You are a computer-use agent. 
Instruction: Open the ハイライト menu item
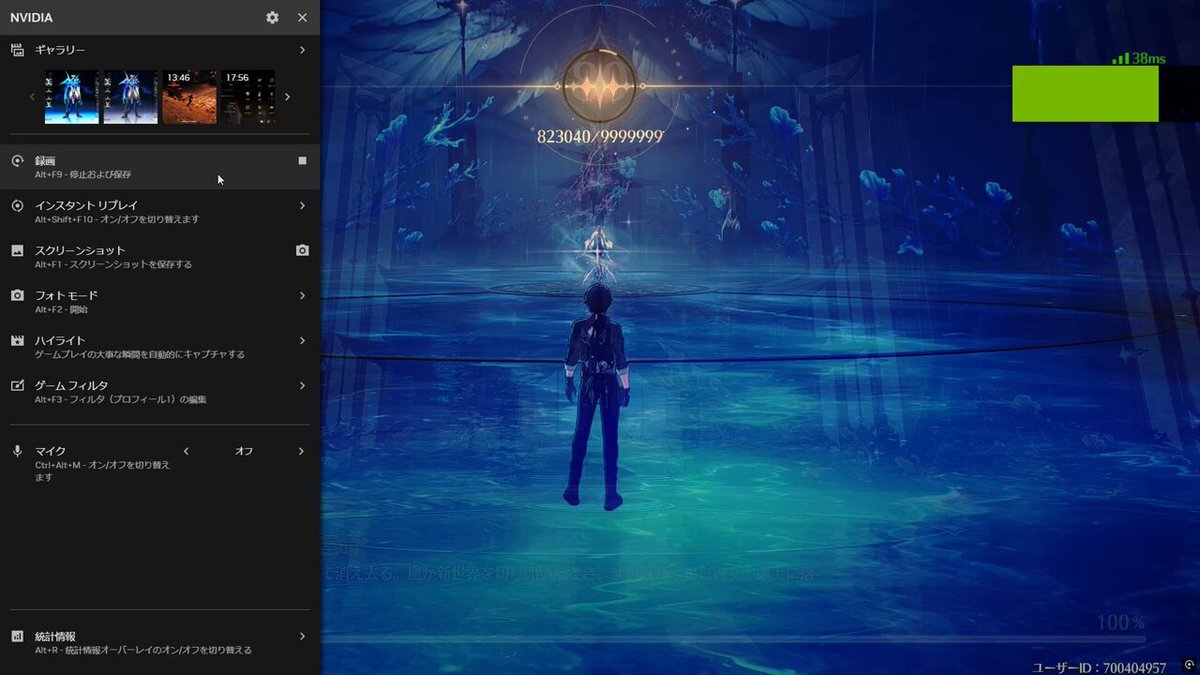tap(160, 347)
